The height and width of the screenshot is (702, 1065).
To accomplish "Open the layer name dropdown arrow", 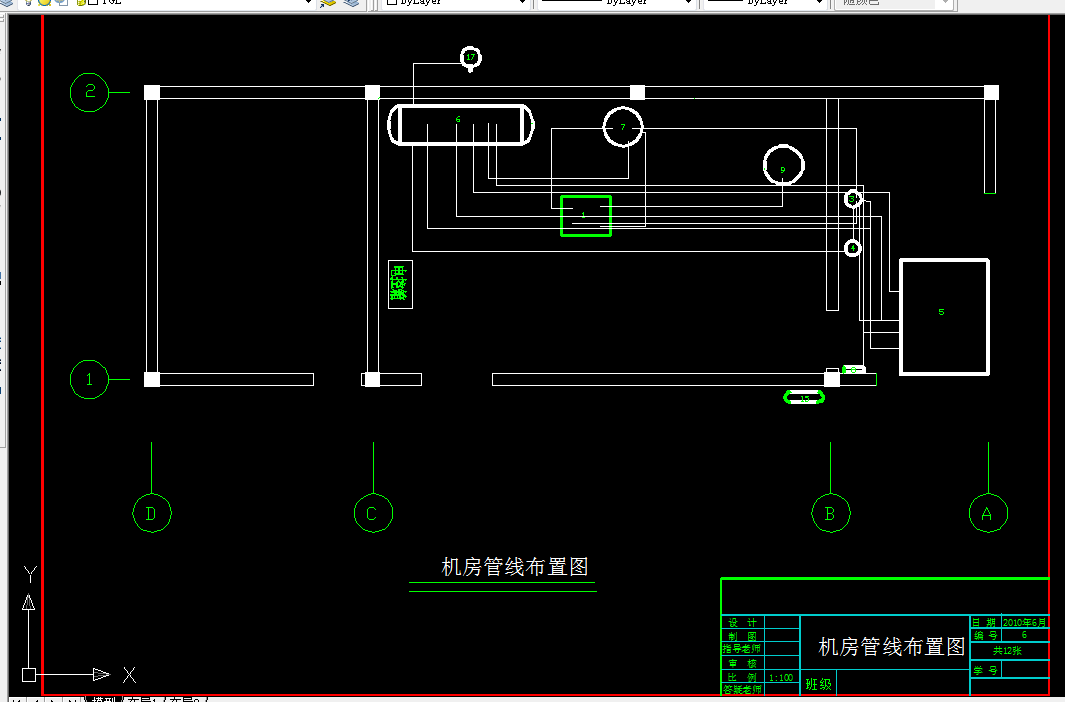I will (308, 3).
